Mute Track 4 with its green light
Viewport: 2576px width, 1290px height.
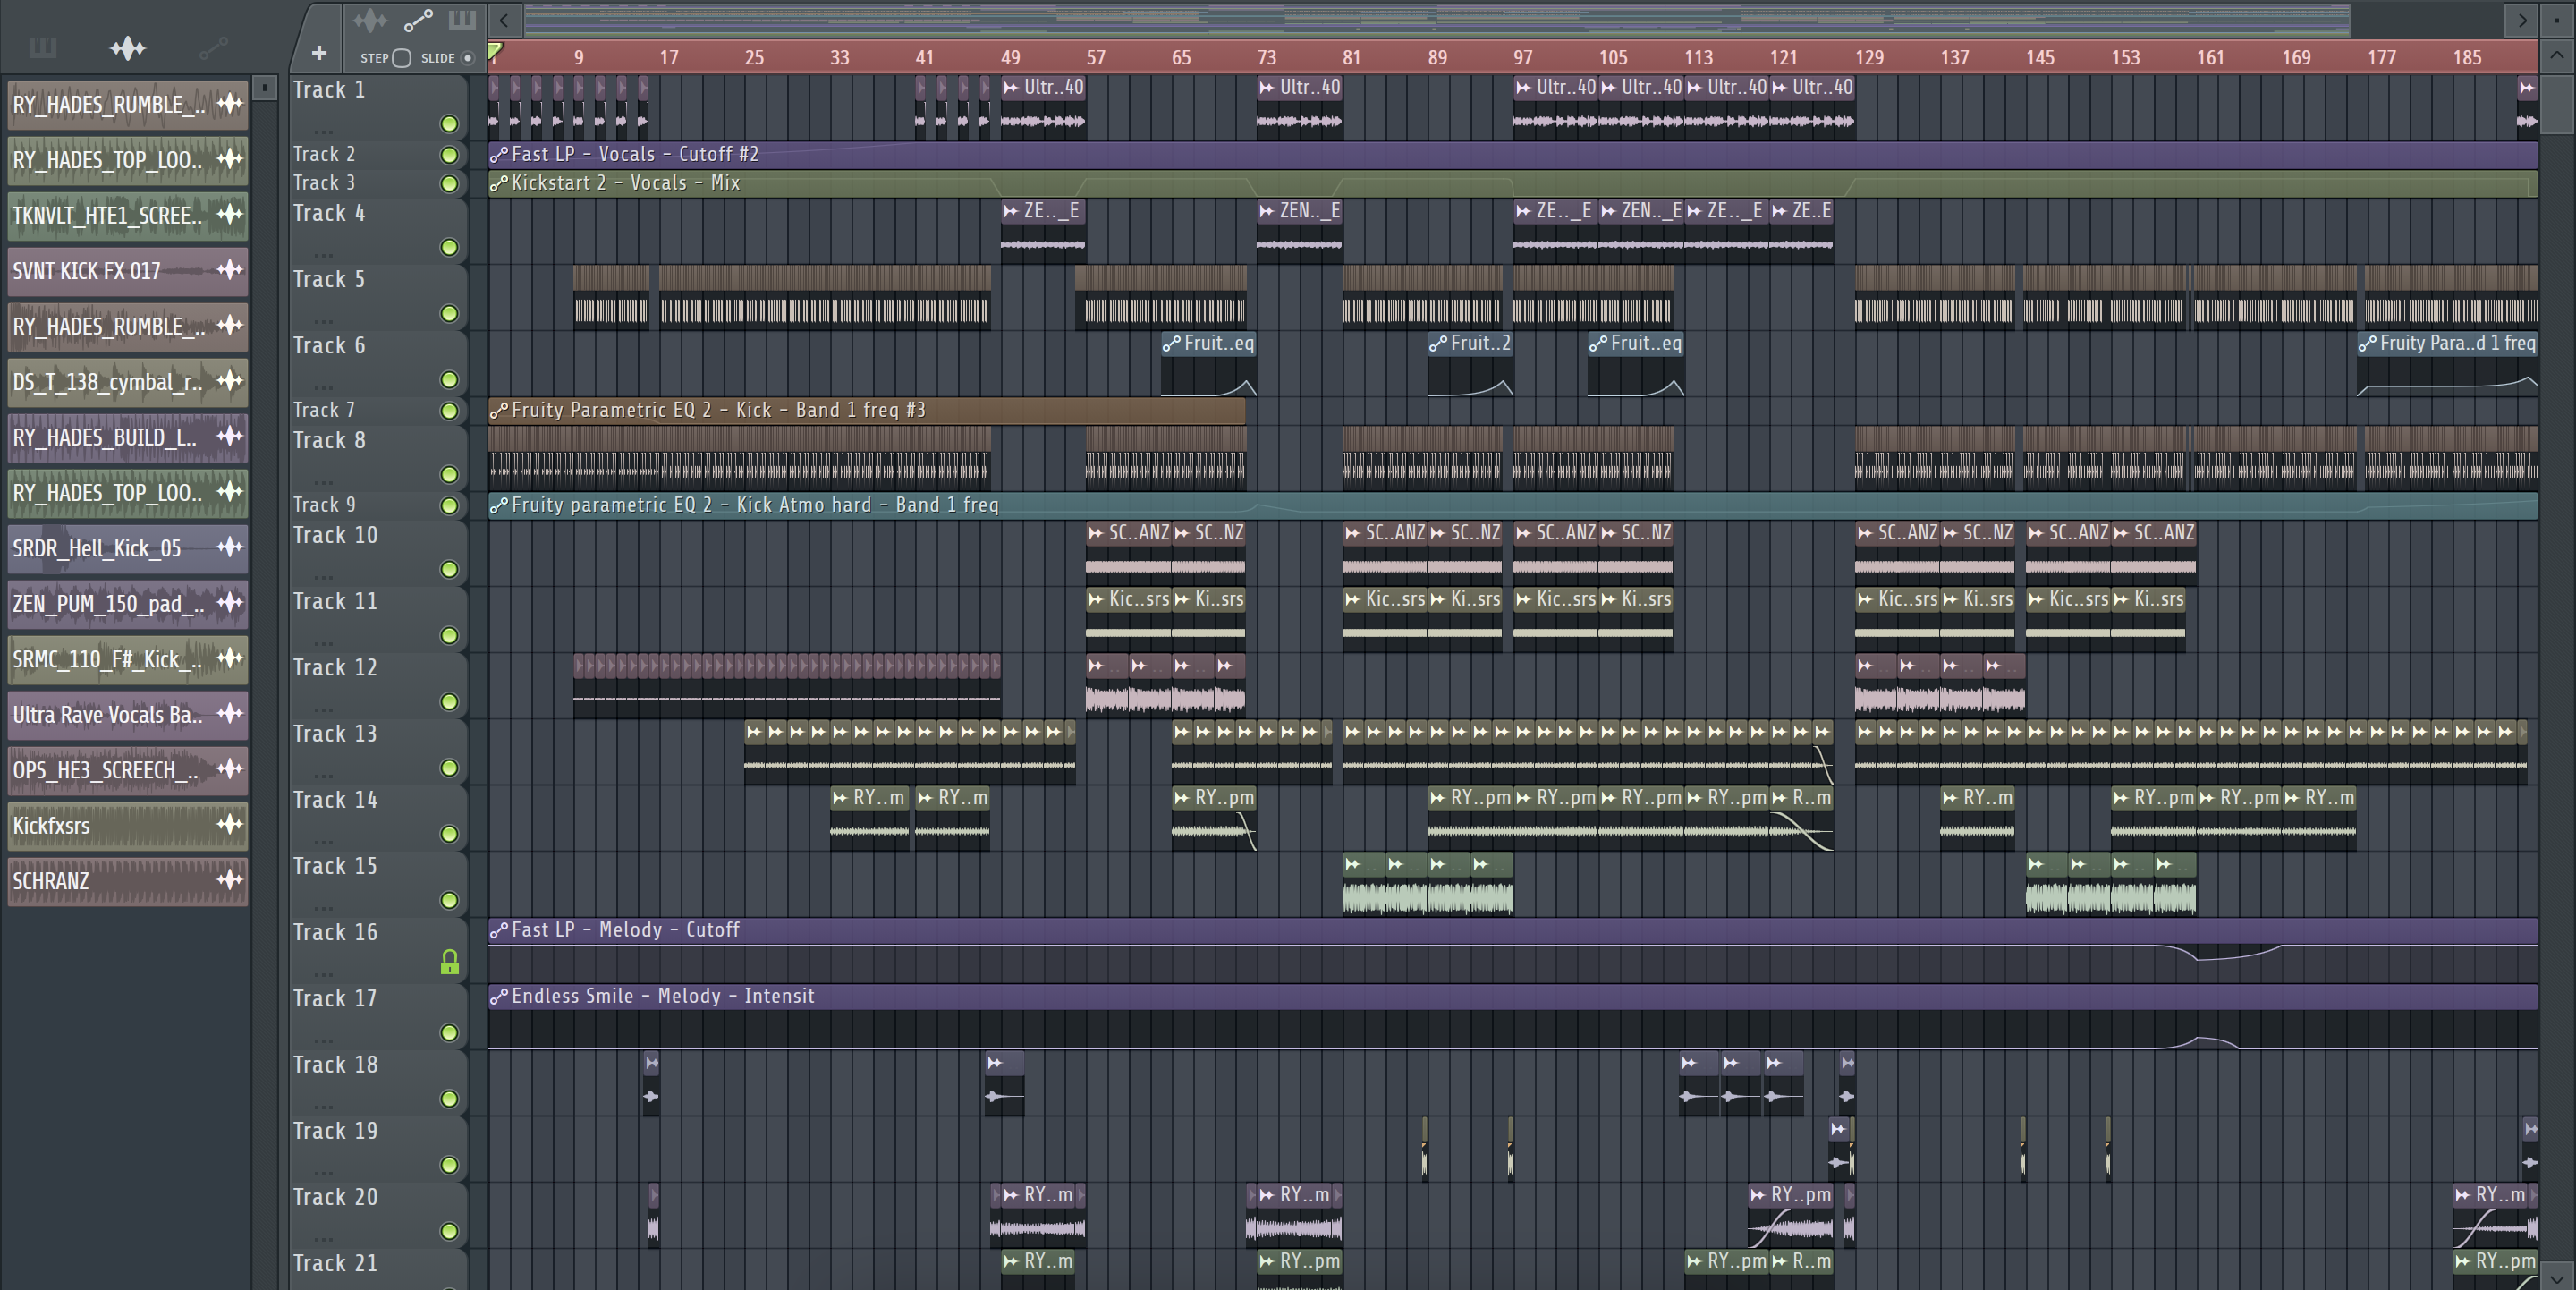pyautogui.click(x=449, y=247)
